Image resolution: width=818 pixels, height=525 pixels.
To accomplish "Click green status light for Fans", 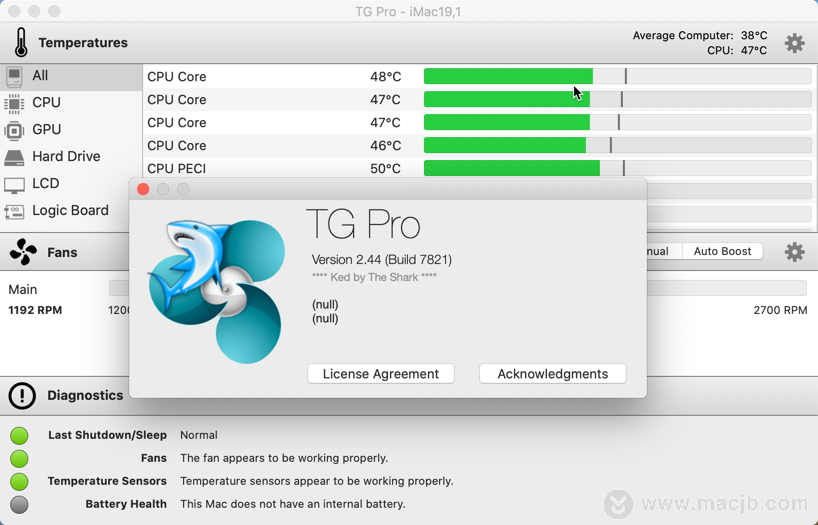I will 19,458.
